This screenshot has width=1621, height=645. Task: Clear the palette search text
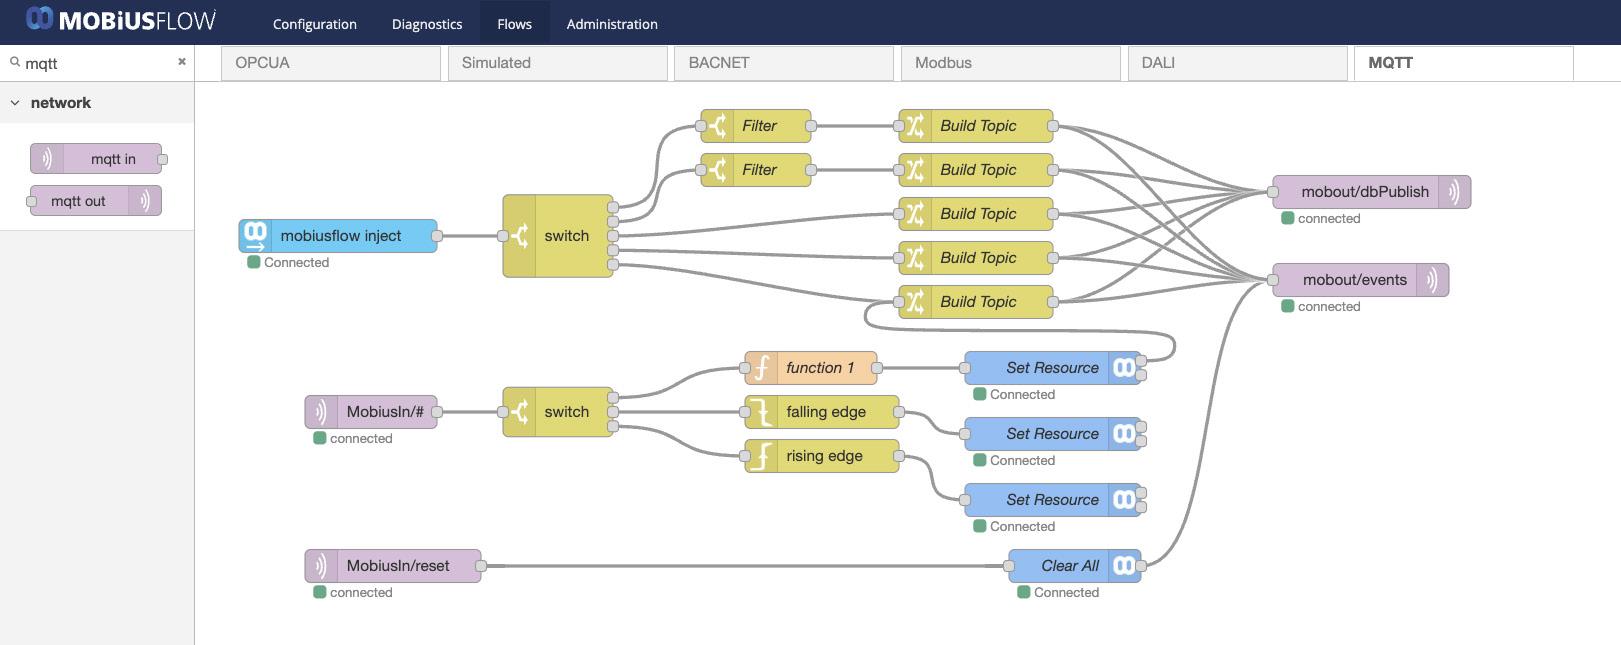click(182, 62)
